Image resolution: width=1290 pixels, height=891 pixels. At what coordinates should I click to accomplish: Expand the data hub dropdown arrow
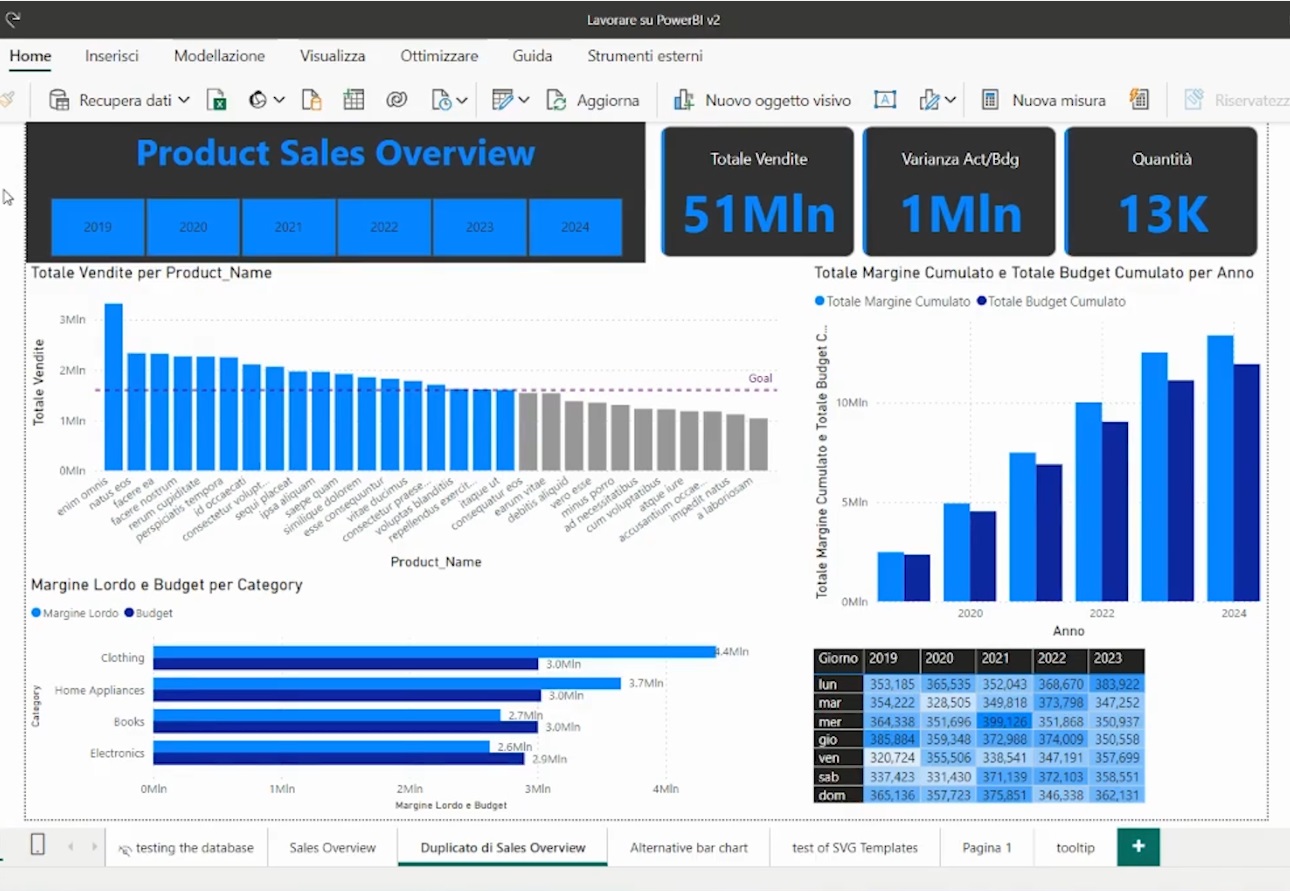[279, 100]
